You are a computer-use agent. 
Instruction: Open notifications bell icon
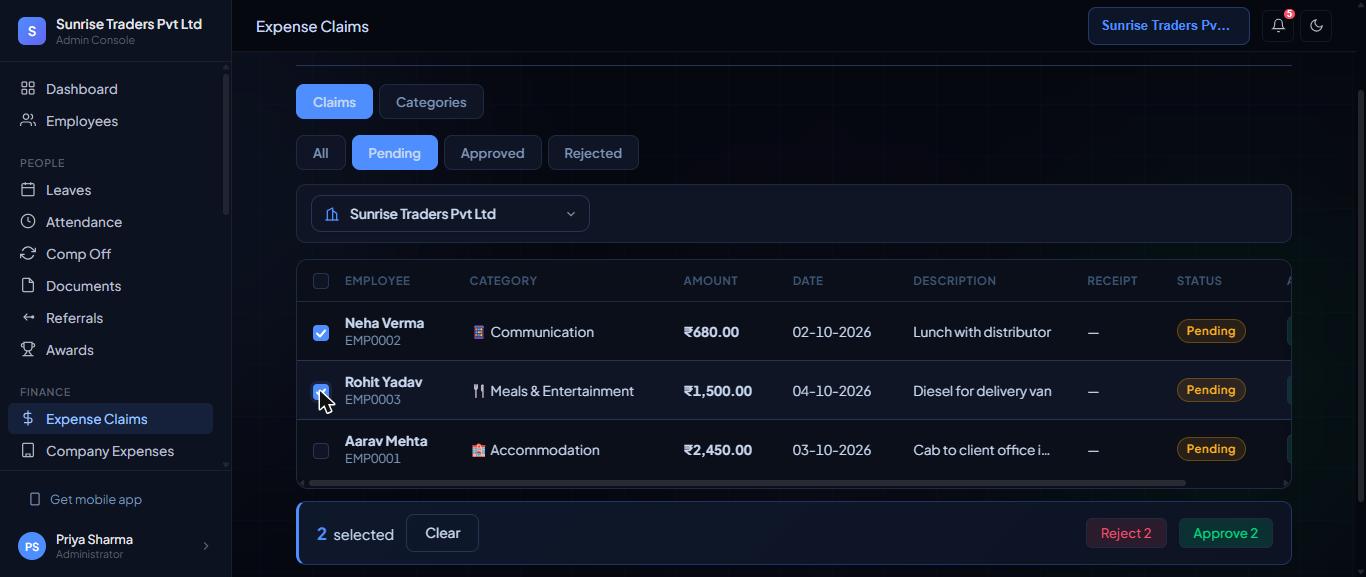[1278, 26]
